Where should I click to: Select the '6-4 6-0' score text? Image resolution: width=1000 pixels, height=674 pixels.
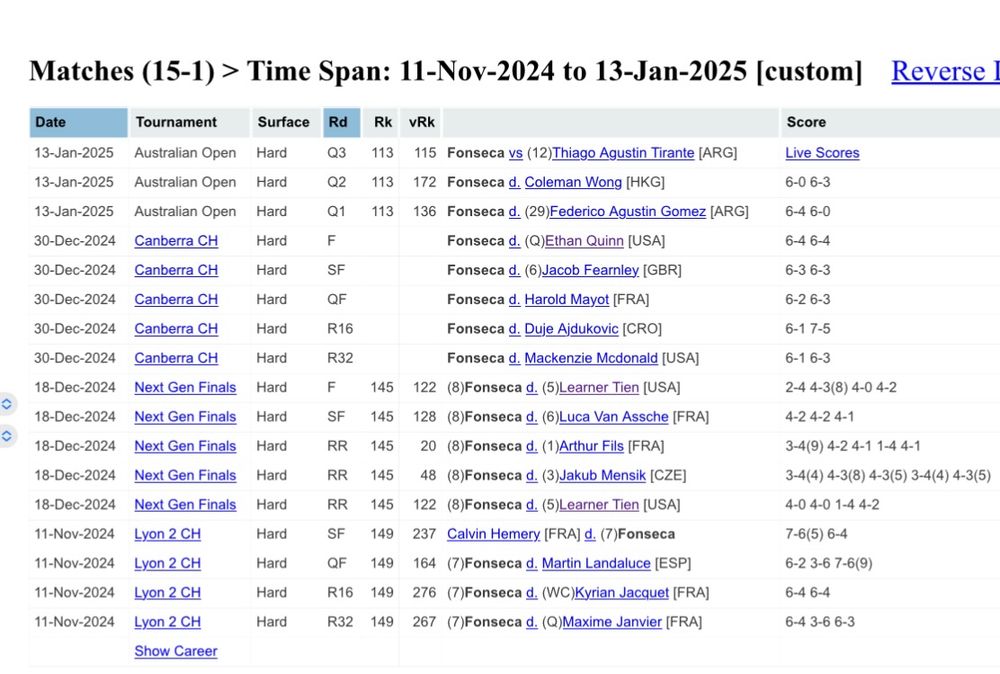coord(807,212)
